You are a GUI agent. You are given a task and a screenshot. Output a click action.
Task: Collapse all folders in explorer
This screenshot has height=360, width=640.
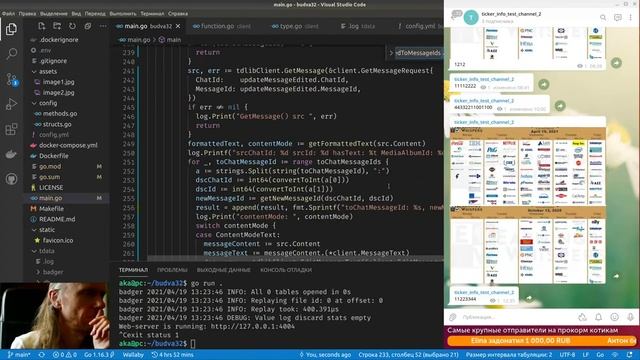(87, 26)
